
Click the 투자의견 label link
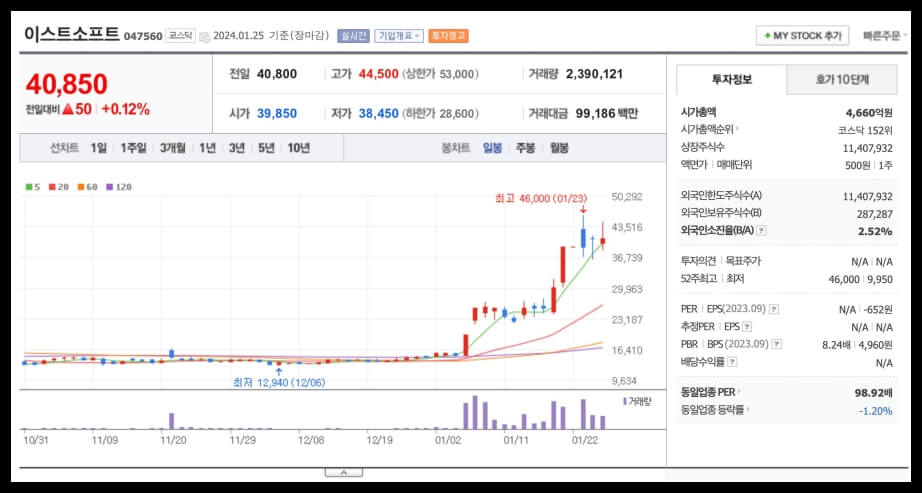pyautogui.click(x=698, y=261)
